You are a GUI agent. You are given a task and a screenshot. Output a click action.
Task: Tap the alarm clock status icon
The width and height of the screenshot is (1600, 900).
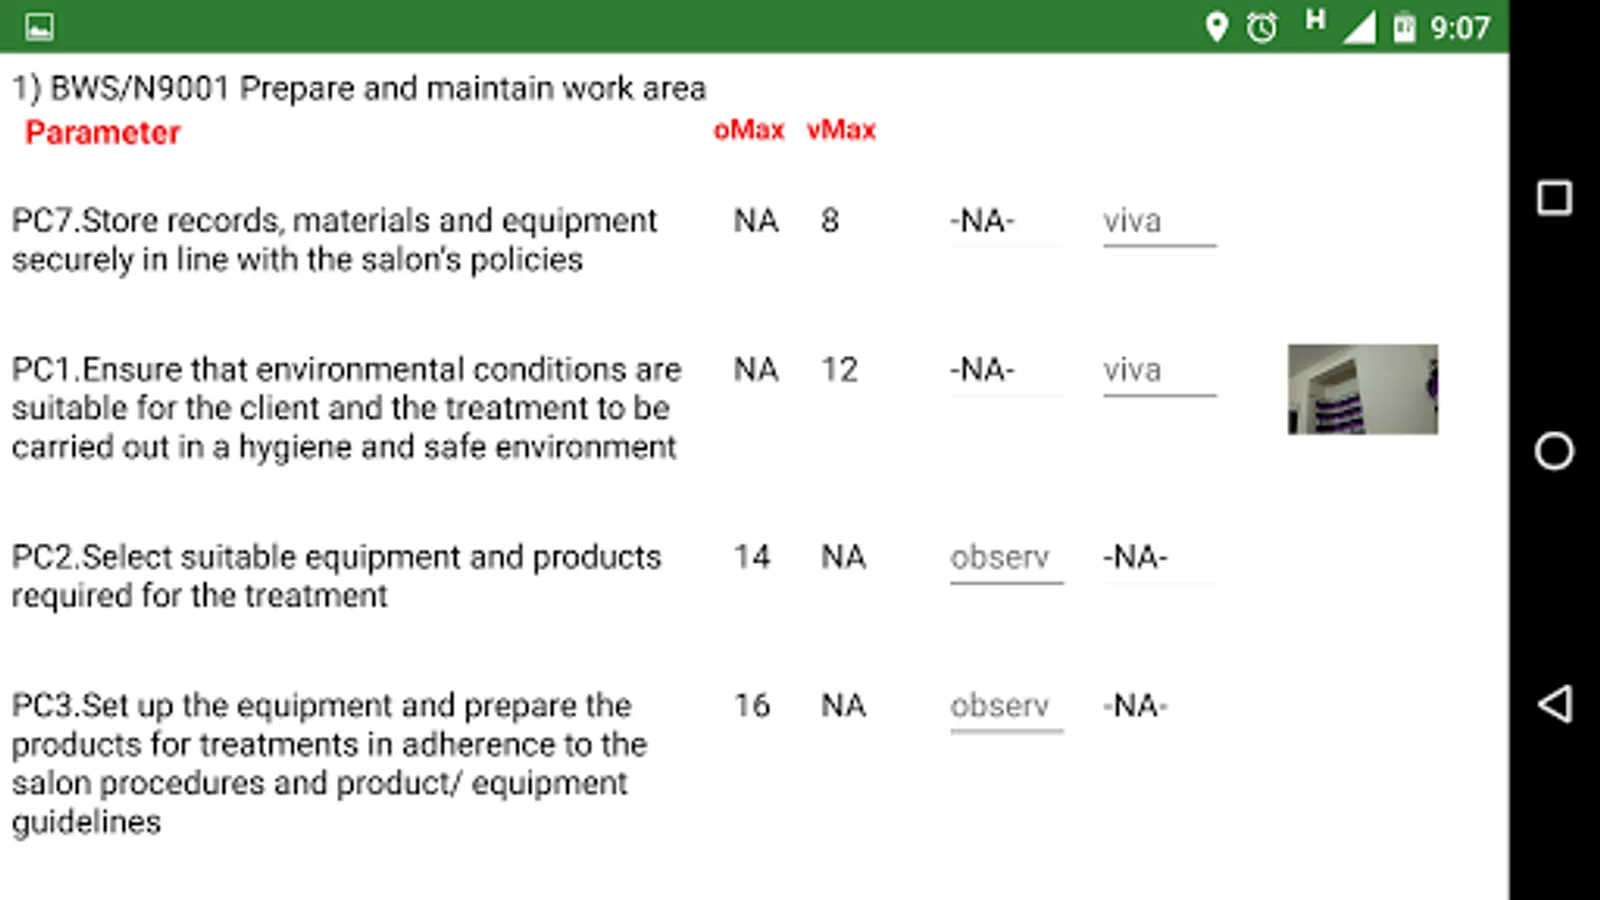point(1262,27)
